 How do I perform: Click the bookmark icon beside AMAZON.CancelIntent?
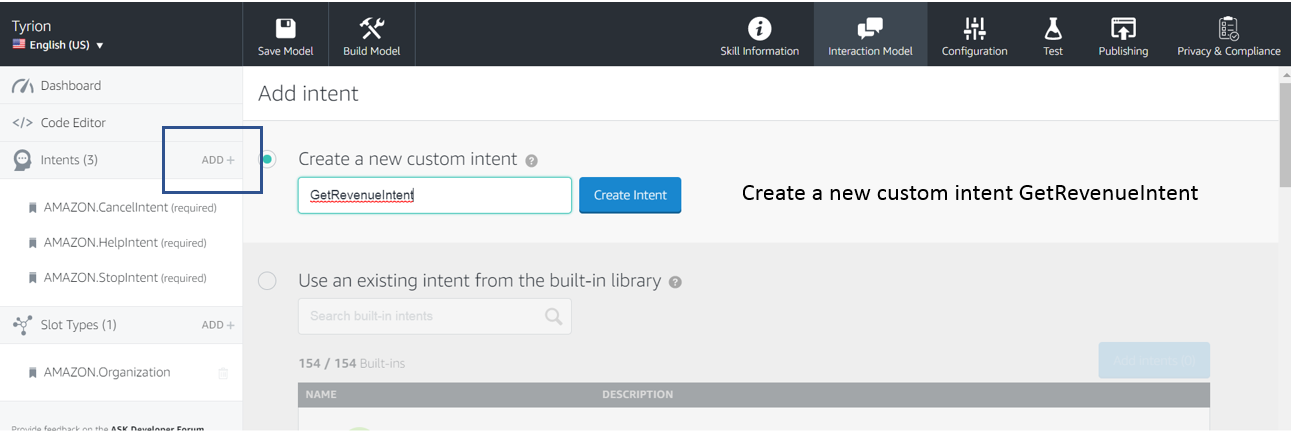tap(32, 208)
